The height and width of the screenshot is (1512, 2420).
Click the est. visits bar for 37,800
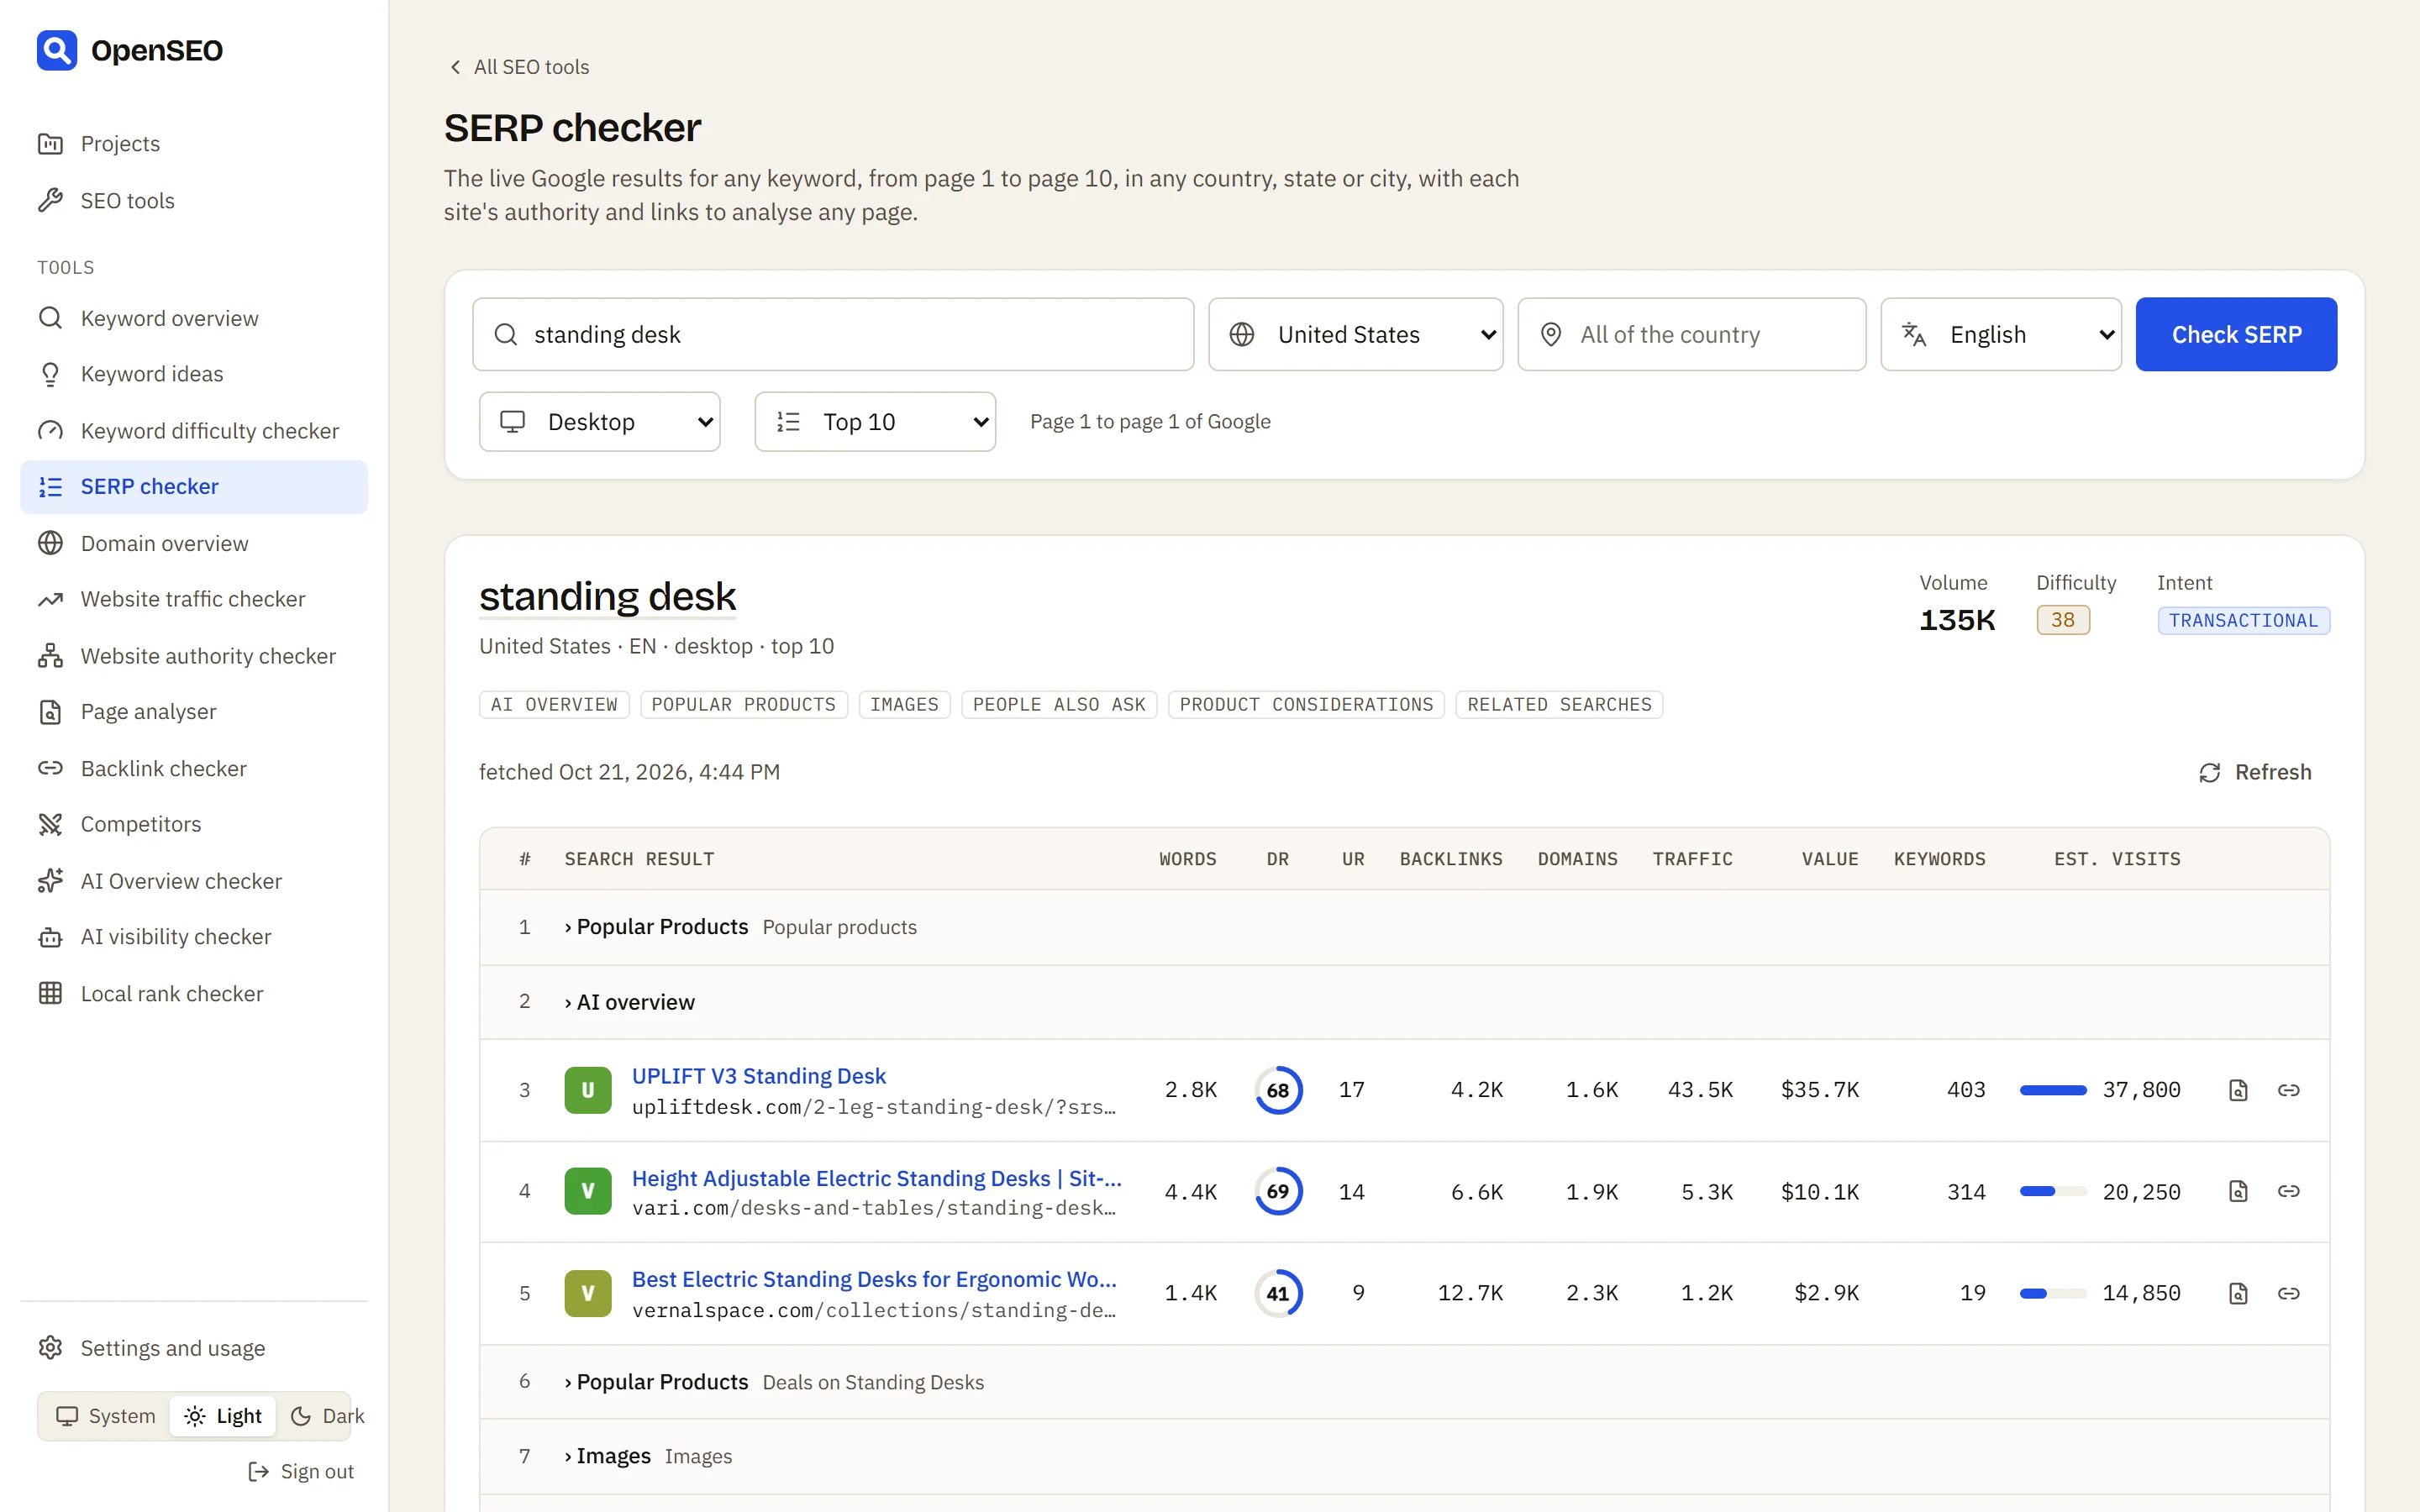2053,1090
